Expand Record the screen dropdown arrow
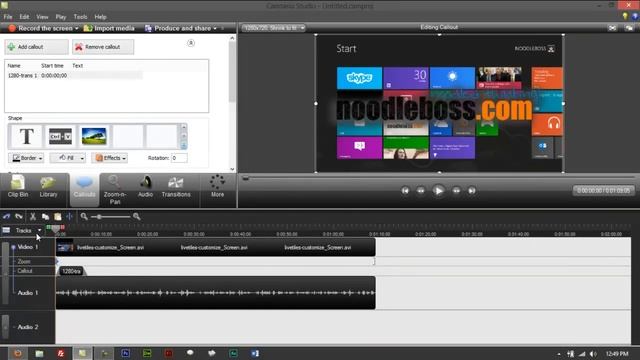640x360 pixels. pos(76,29)
